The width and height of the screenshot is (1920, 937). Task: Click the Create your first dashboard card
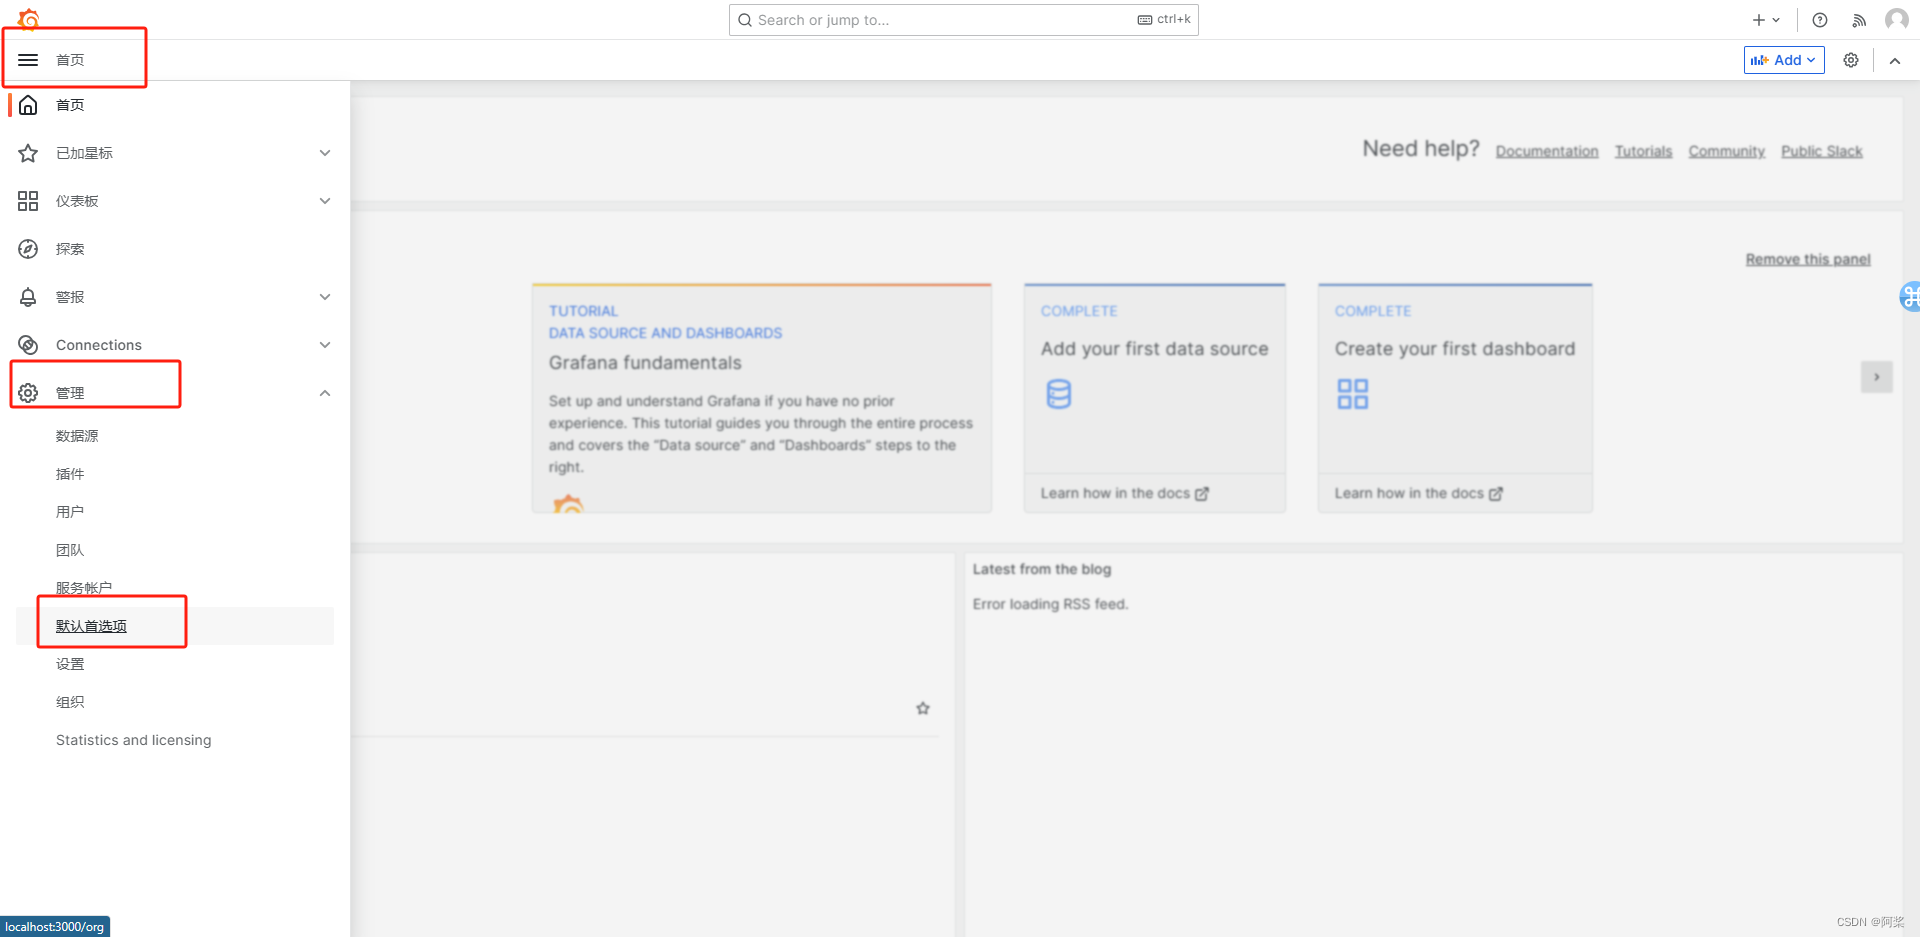[1455, 398]
